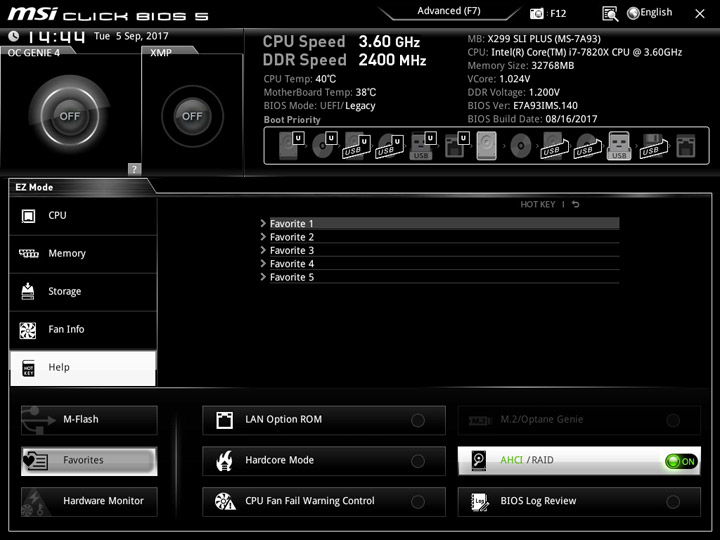720x540 pixels.
Task: Open the Fan Info section
Action: tap(83, 330)
